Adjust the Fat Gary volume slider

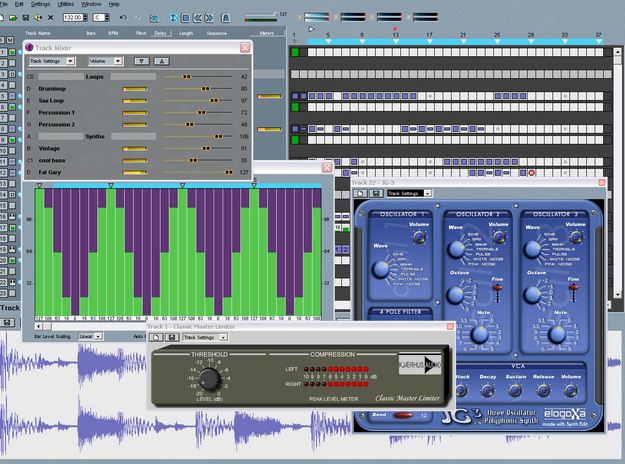tap(229, 172)
